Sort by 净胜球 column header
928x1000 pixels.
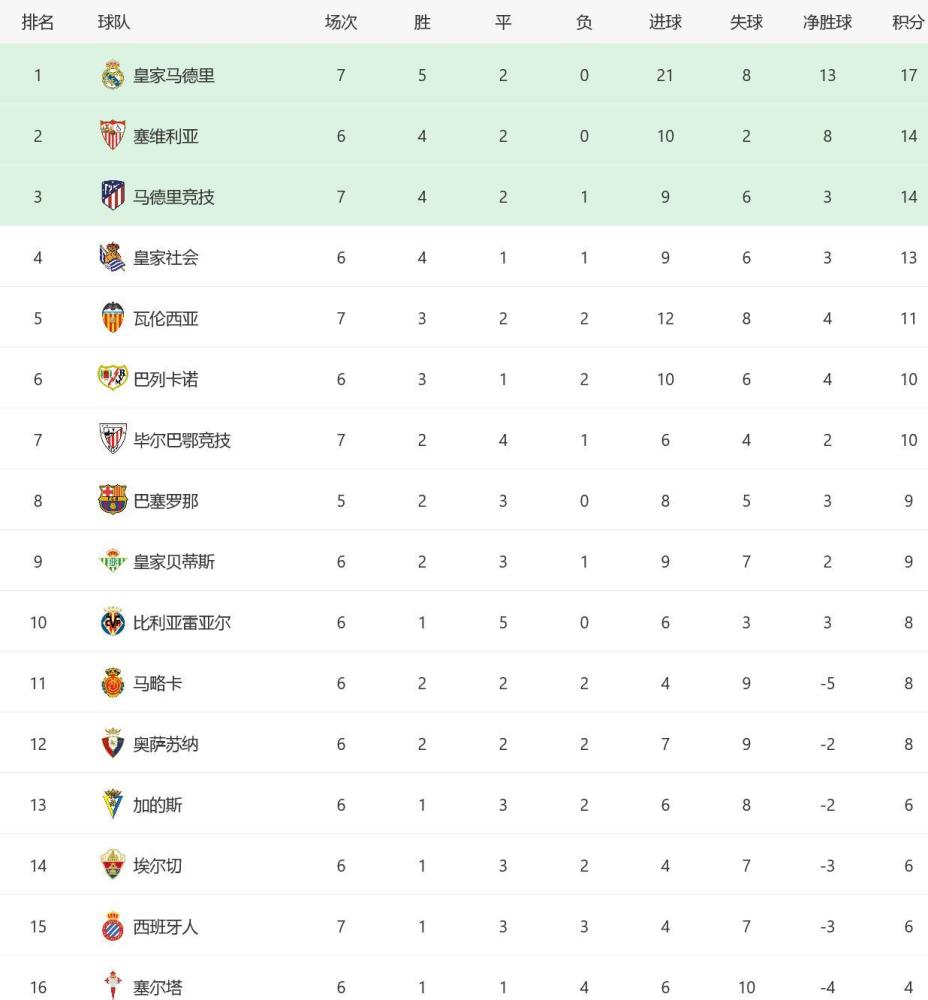coord(827,22)
